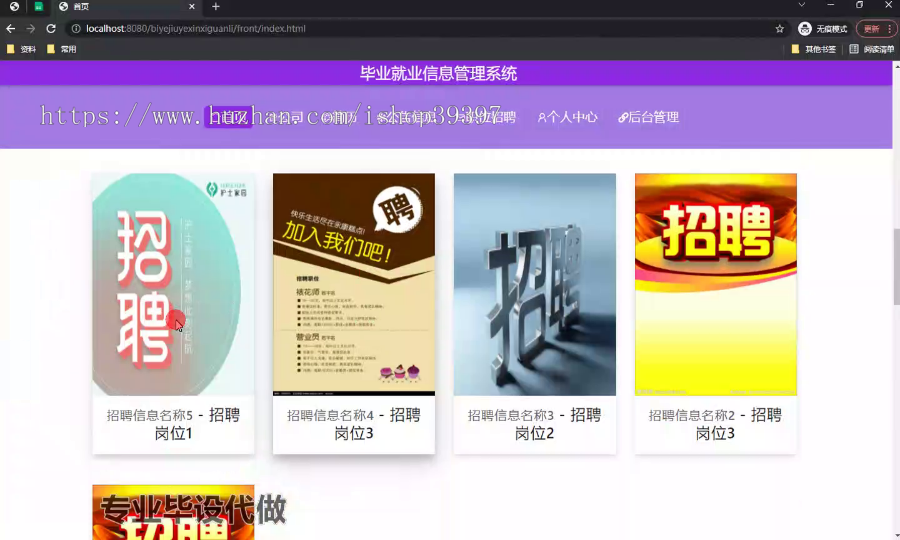900x540 pixels.
Task: Open the 其他书签 bookmarks folder
Action: (814, 49)
